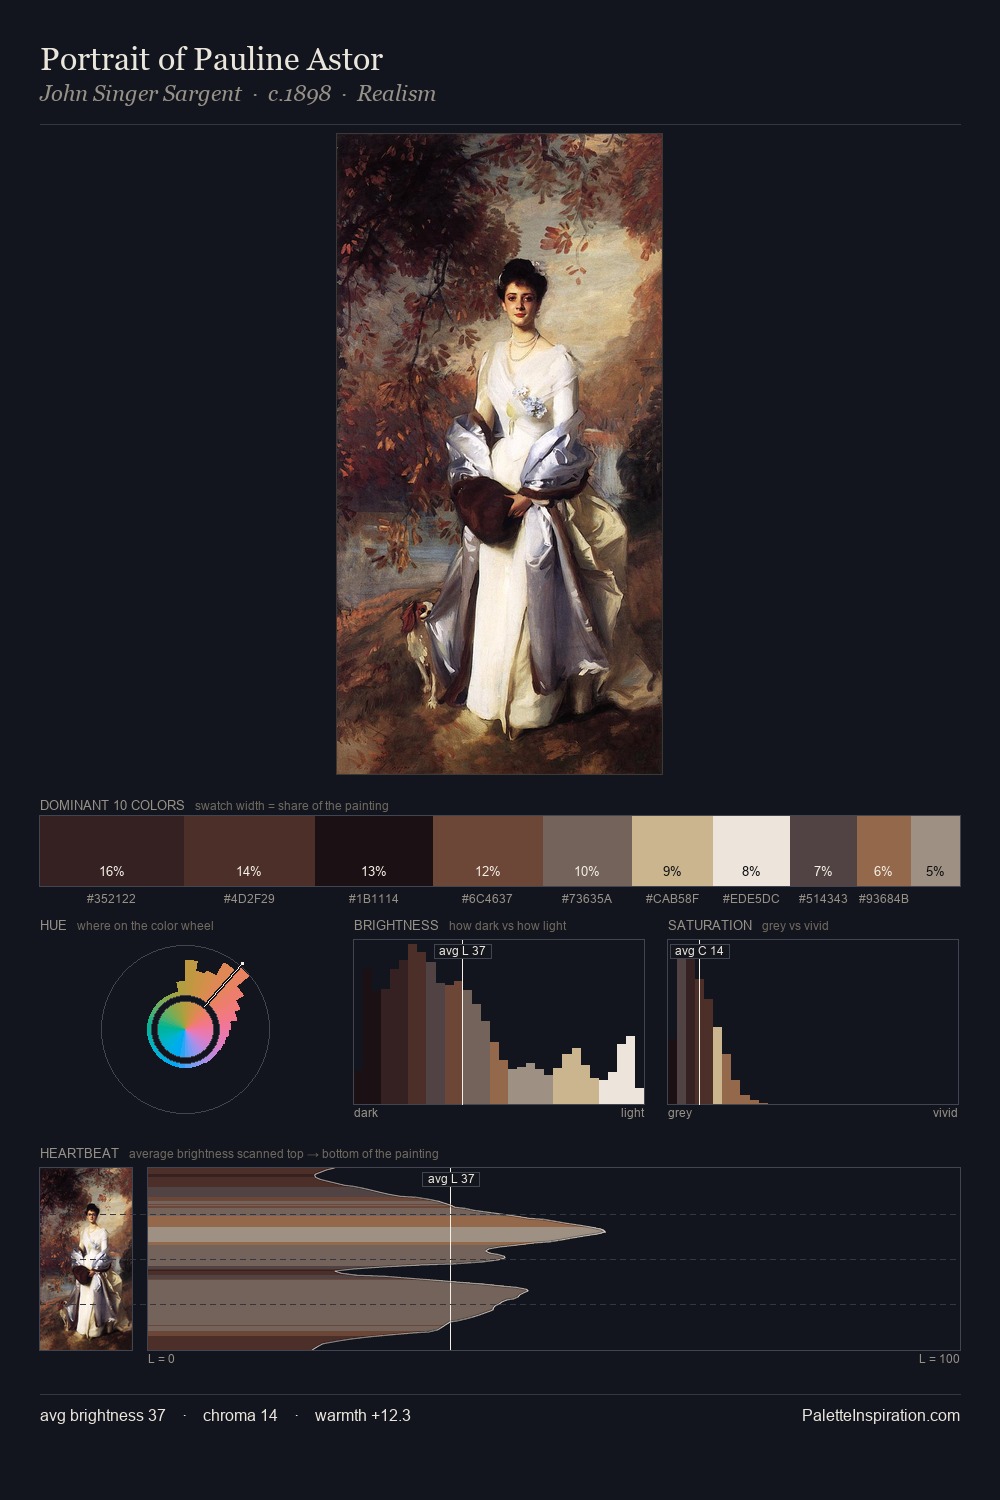Click the L = 100 axis label

coord(939,1359)
